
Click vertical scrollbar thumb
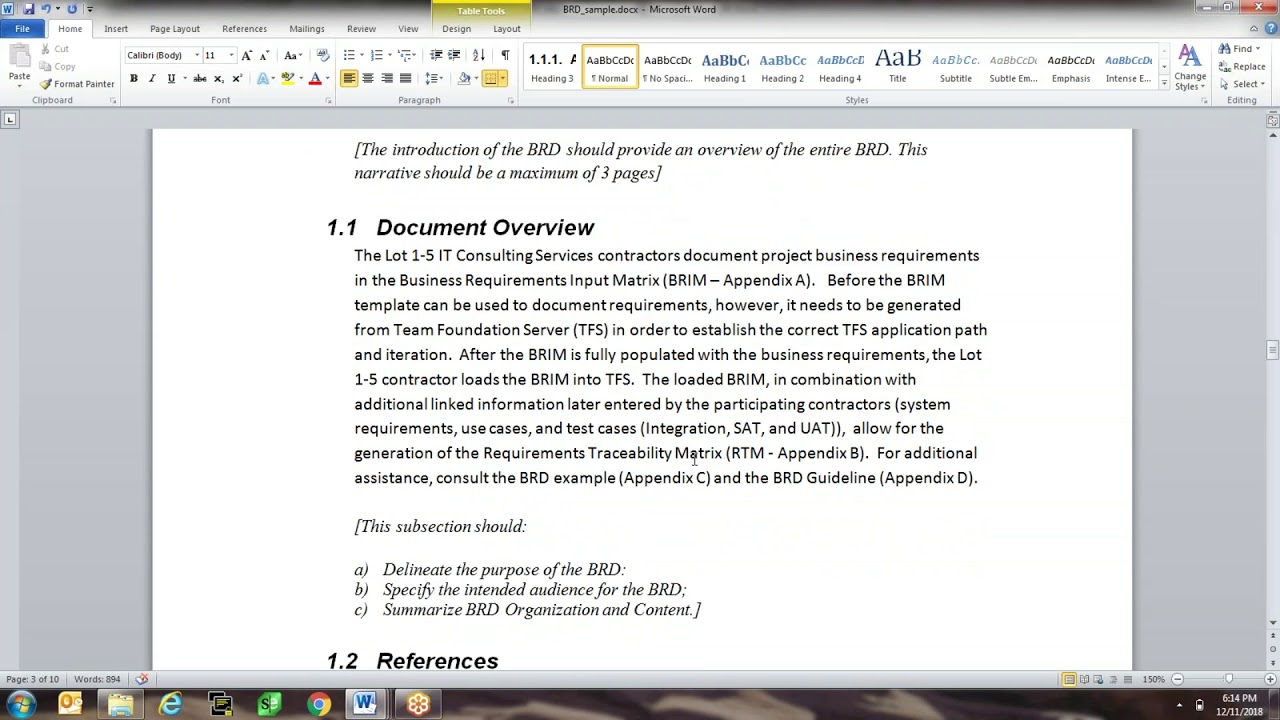coord(1272,350)
